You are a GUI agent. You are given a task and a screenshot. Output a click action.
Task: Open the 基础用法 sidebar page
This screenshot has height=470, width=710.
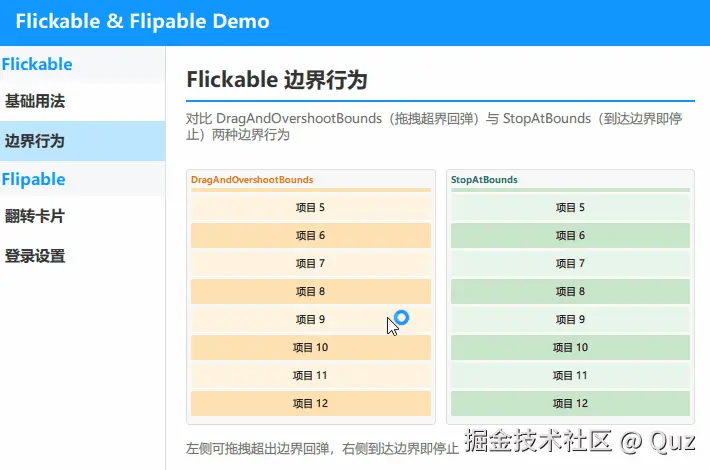click(82, 101)
